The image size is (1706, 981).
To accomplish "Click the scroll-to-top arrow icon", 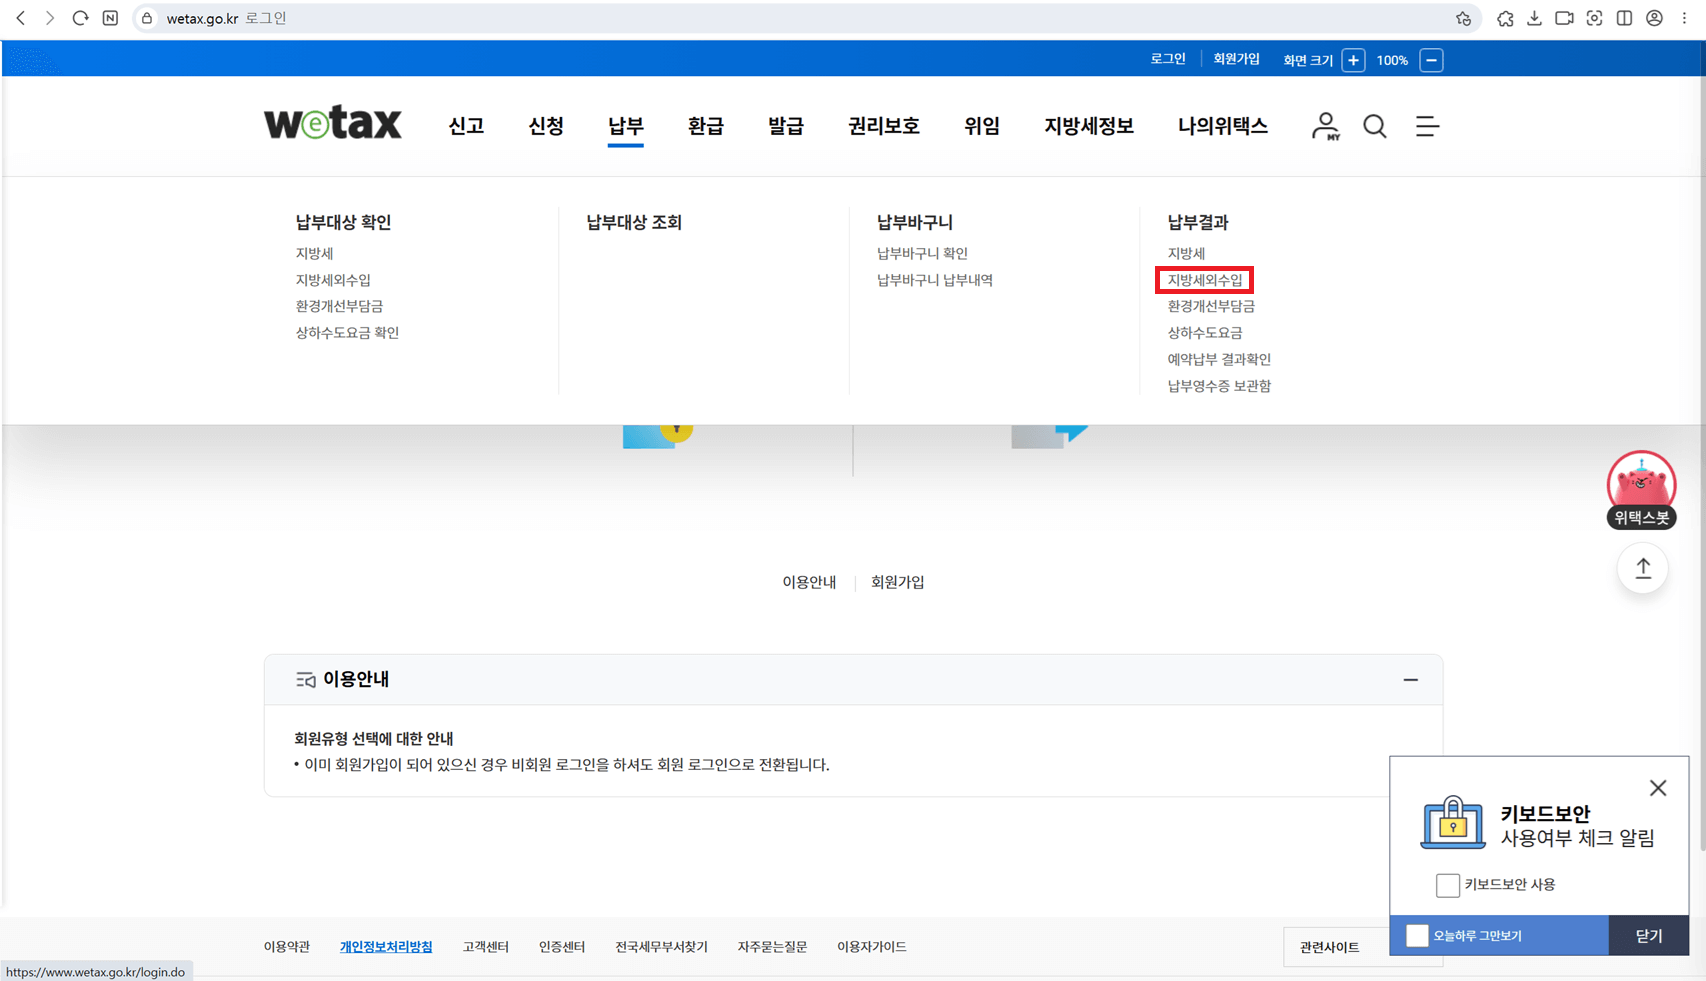I will point(1642,567).
